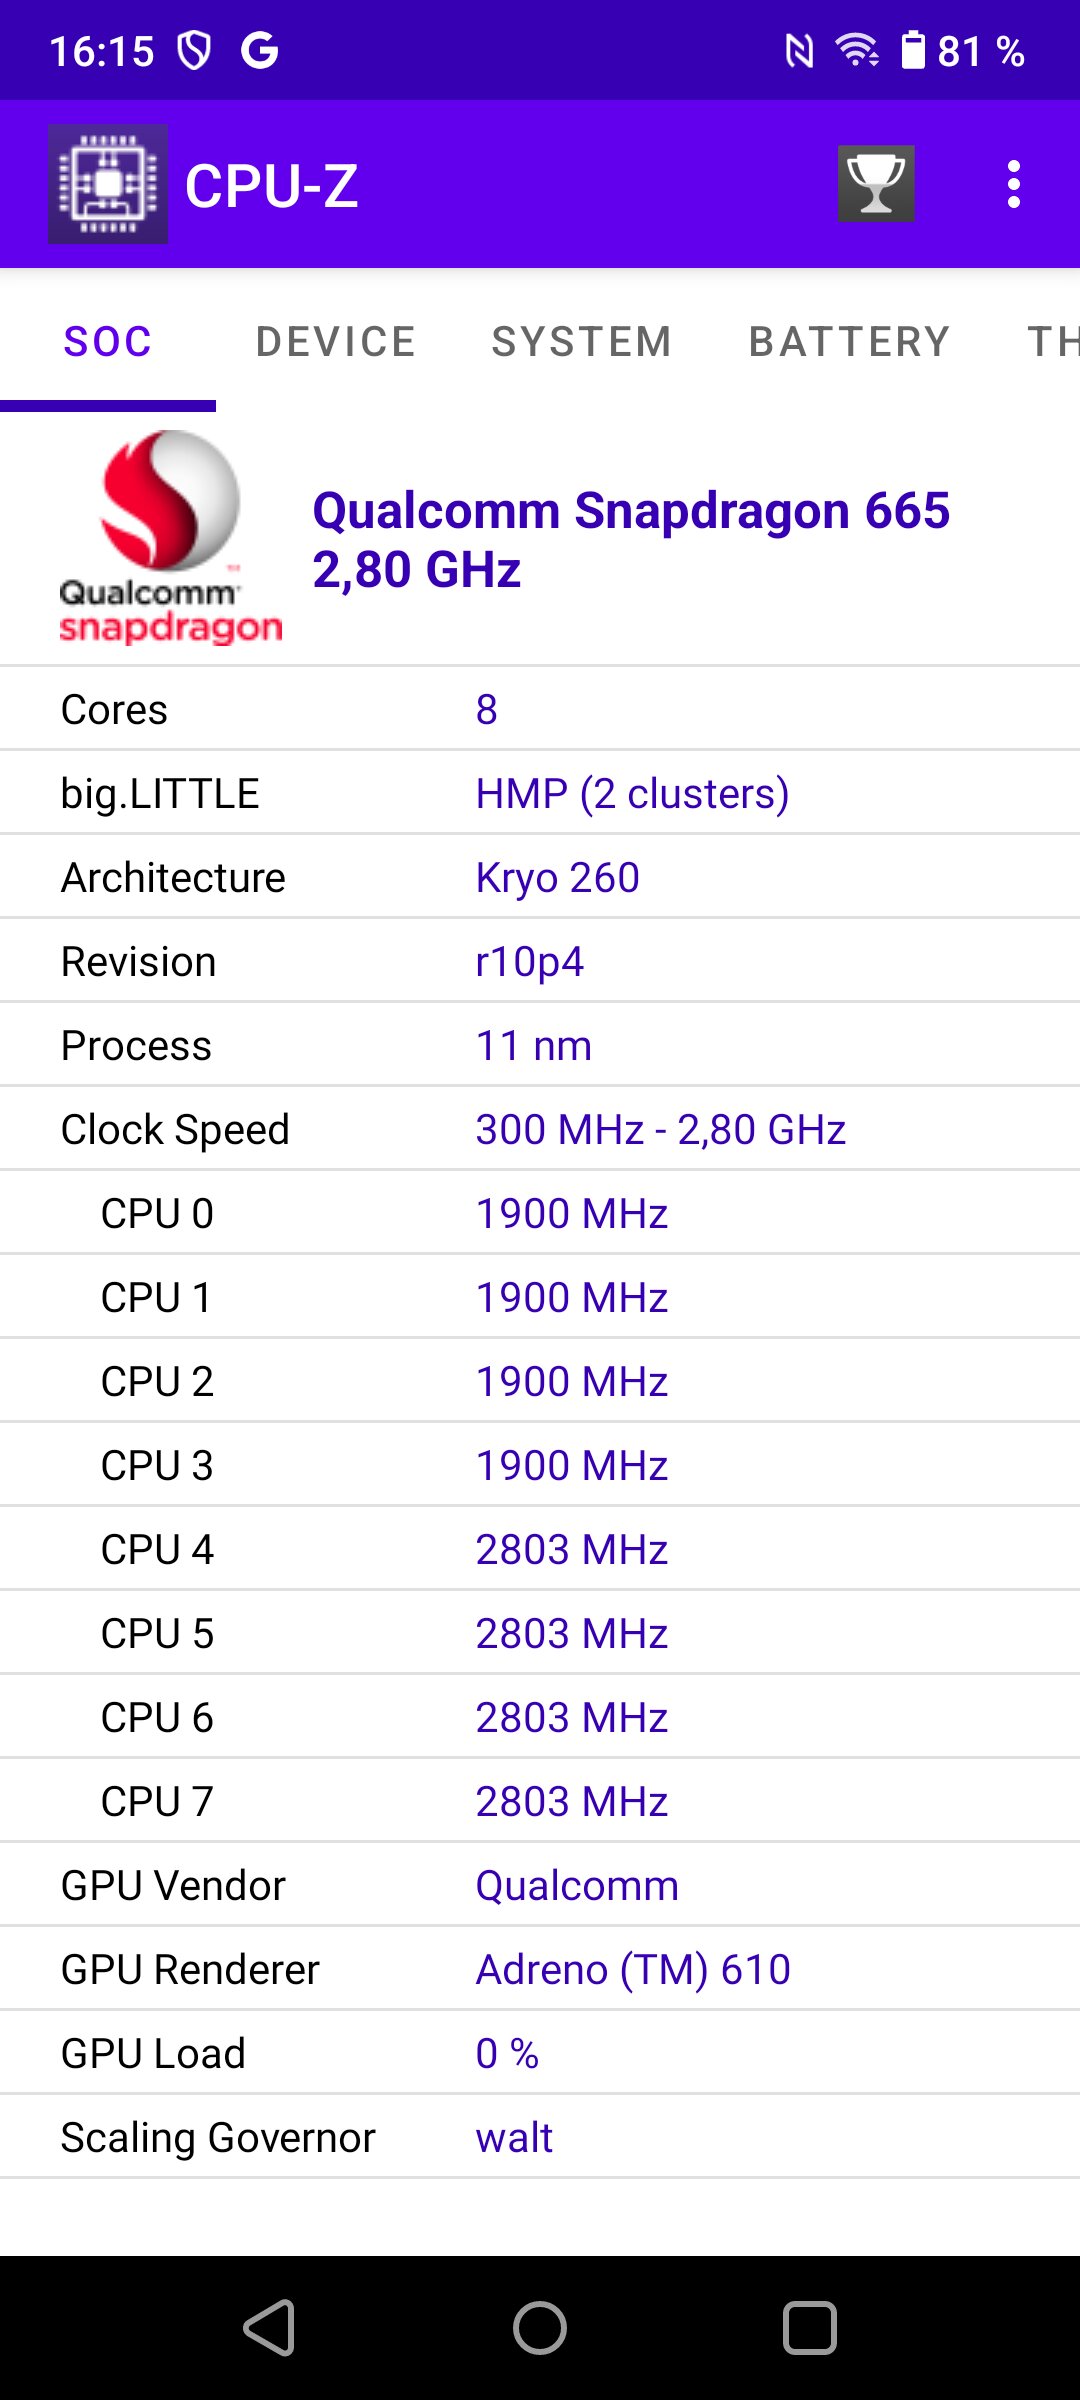Open the BATTERY tab
The image size is (1080, 2400).
pyautogui.click(x=849, y=342)
